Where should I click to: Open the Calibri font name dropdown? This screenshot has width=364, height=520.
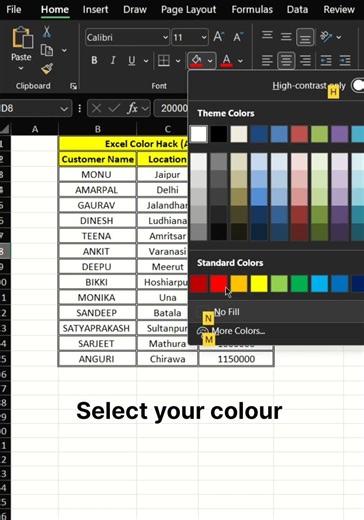click(165, 37)
